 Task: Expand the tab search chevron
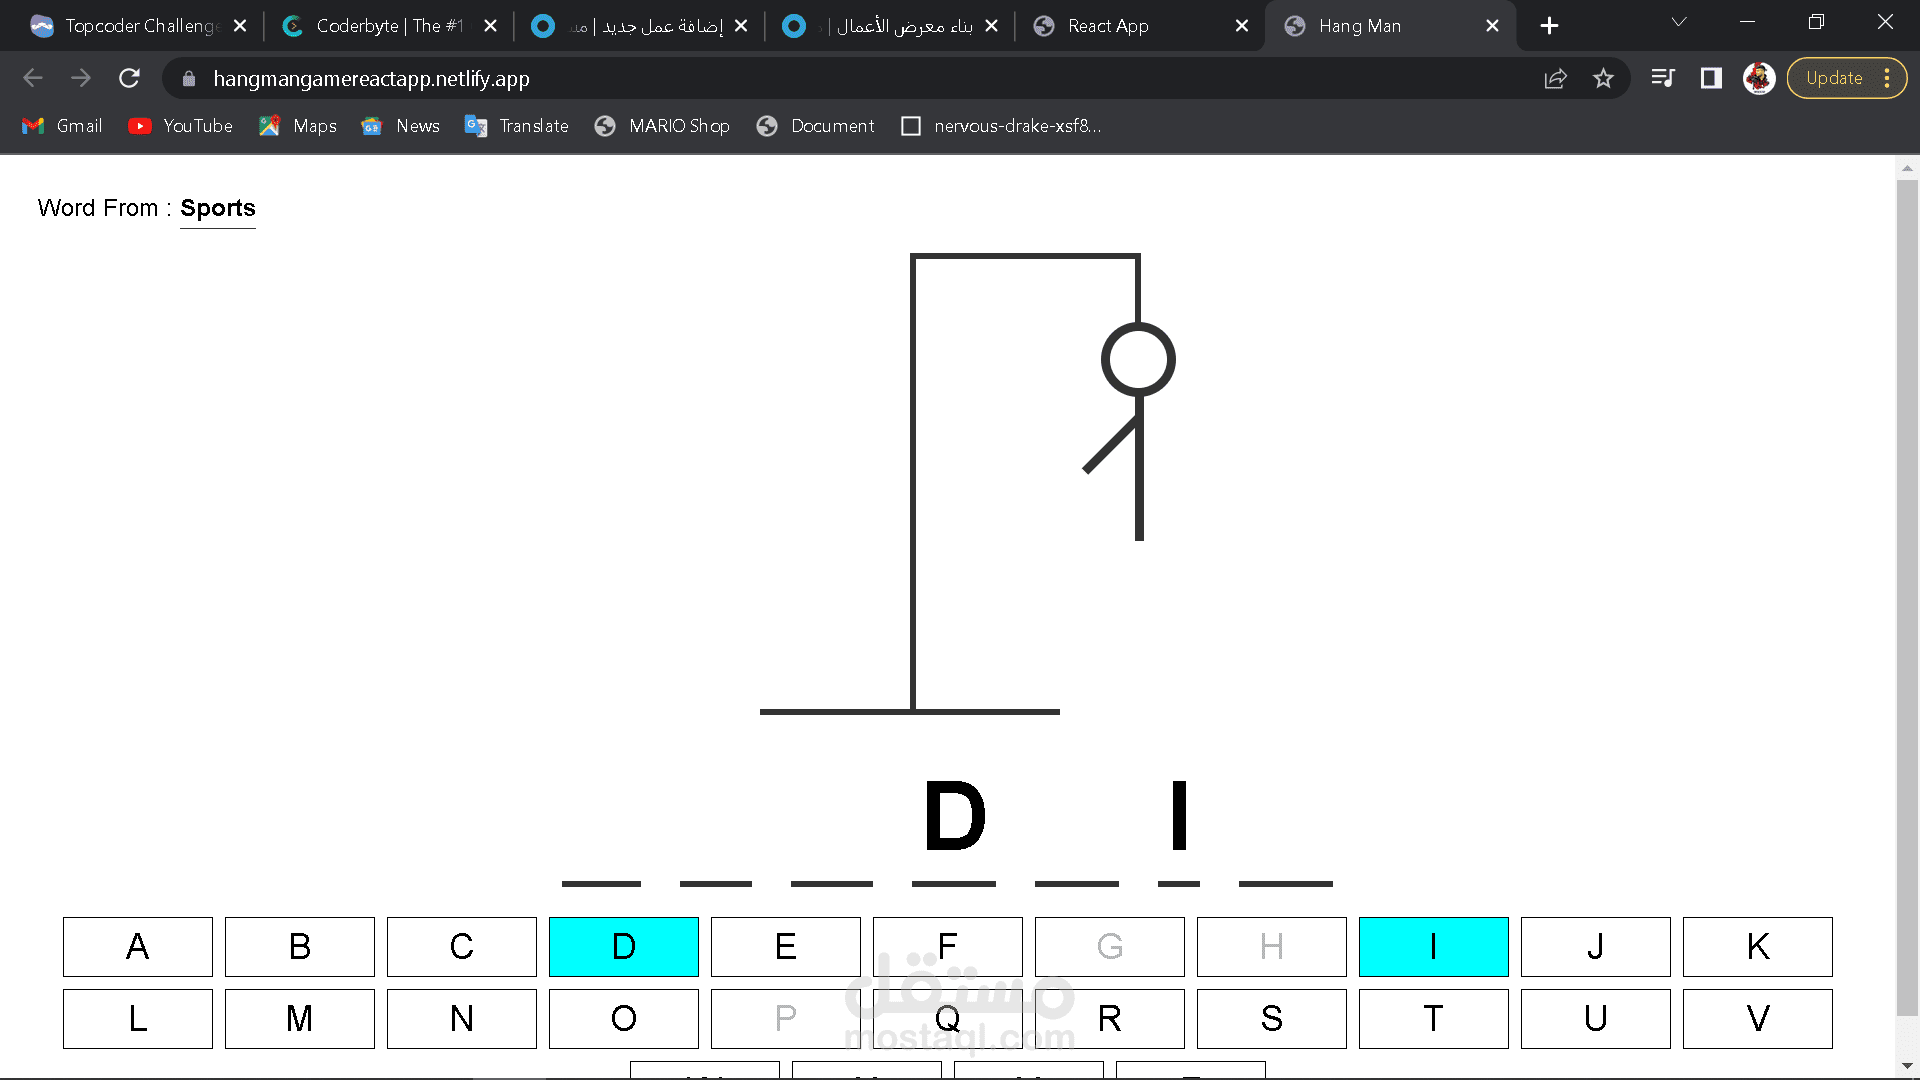coord(1679,22)
